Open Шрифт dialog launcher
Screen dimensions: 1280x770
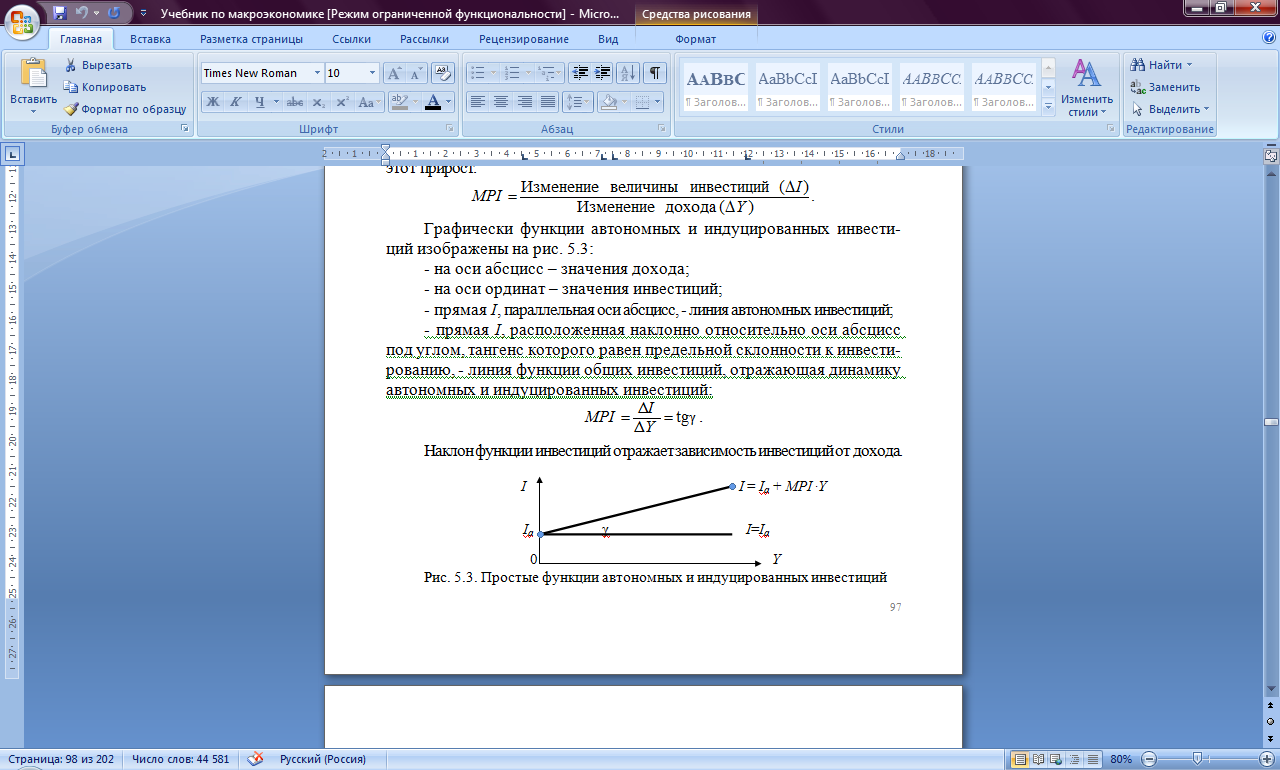pos(448,129)
